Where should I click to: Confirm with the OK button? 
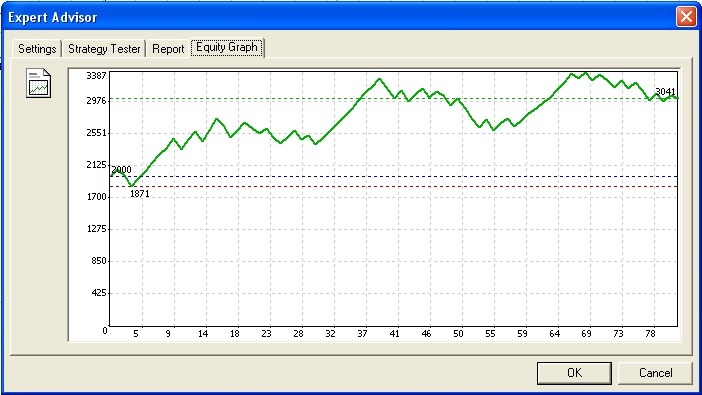[x=574, y=373]
